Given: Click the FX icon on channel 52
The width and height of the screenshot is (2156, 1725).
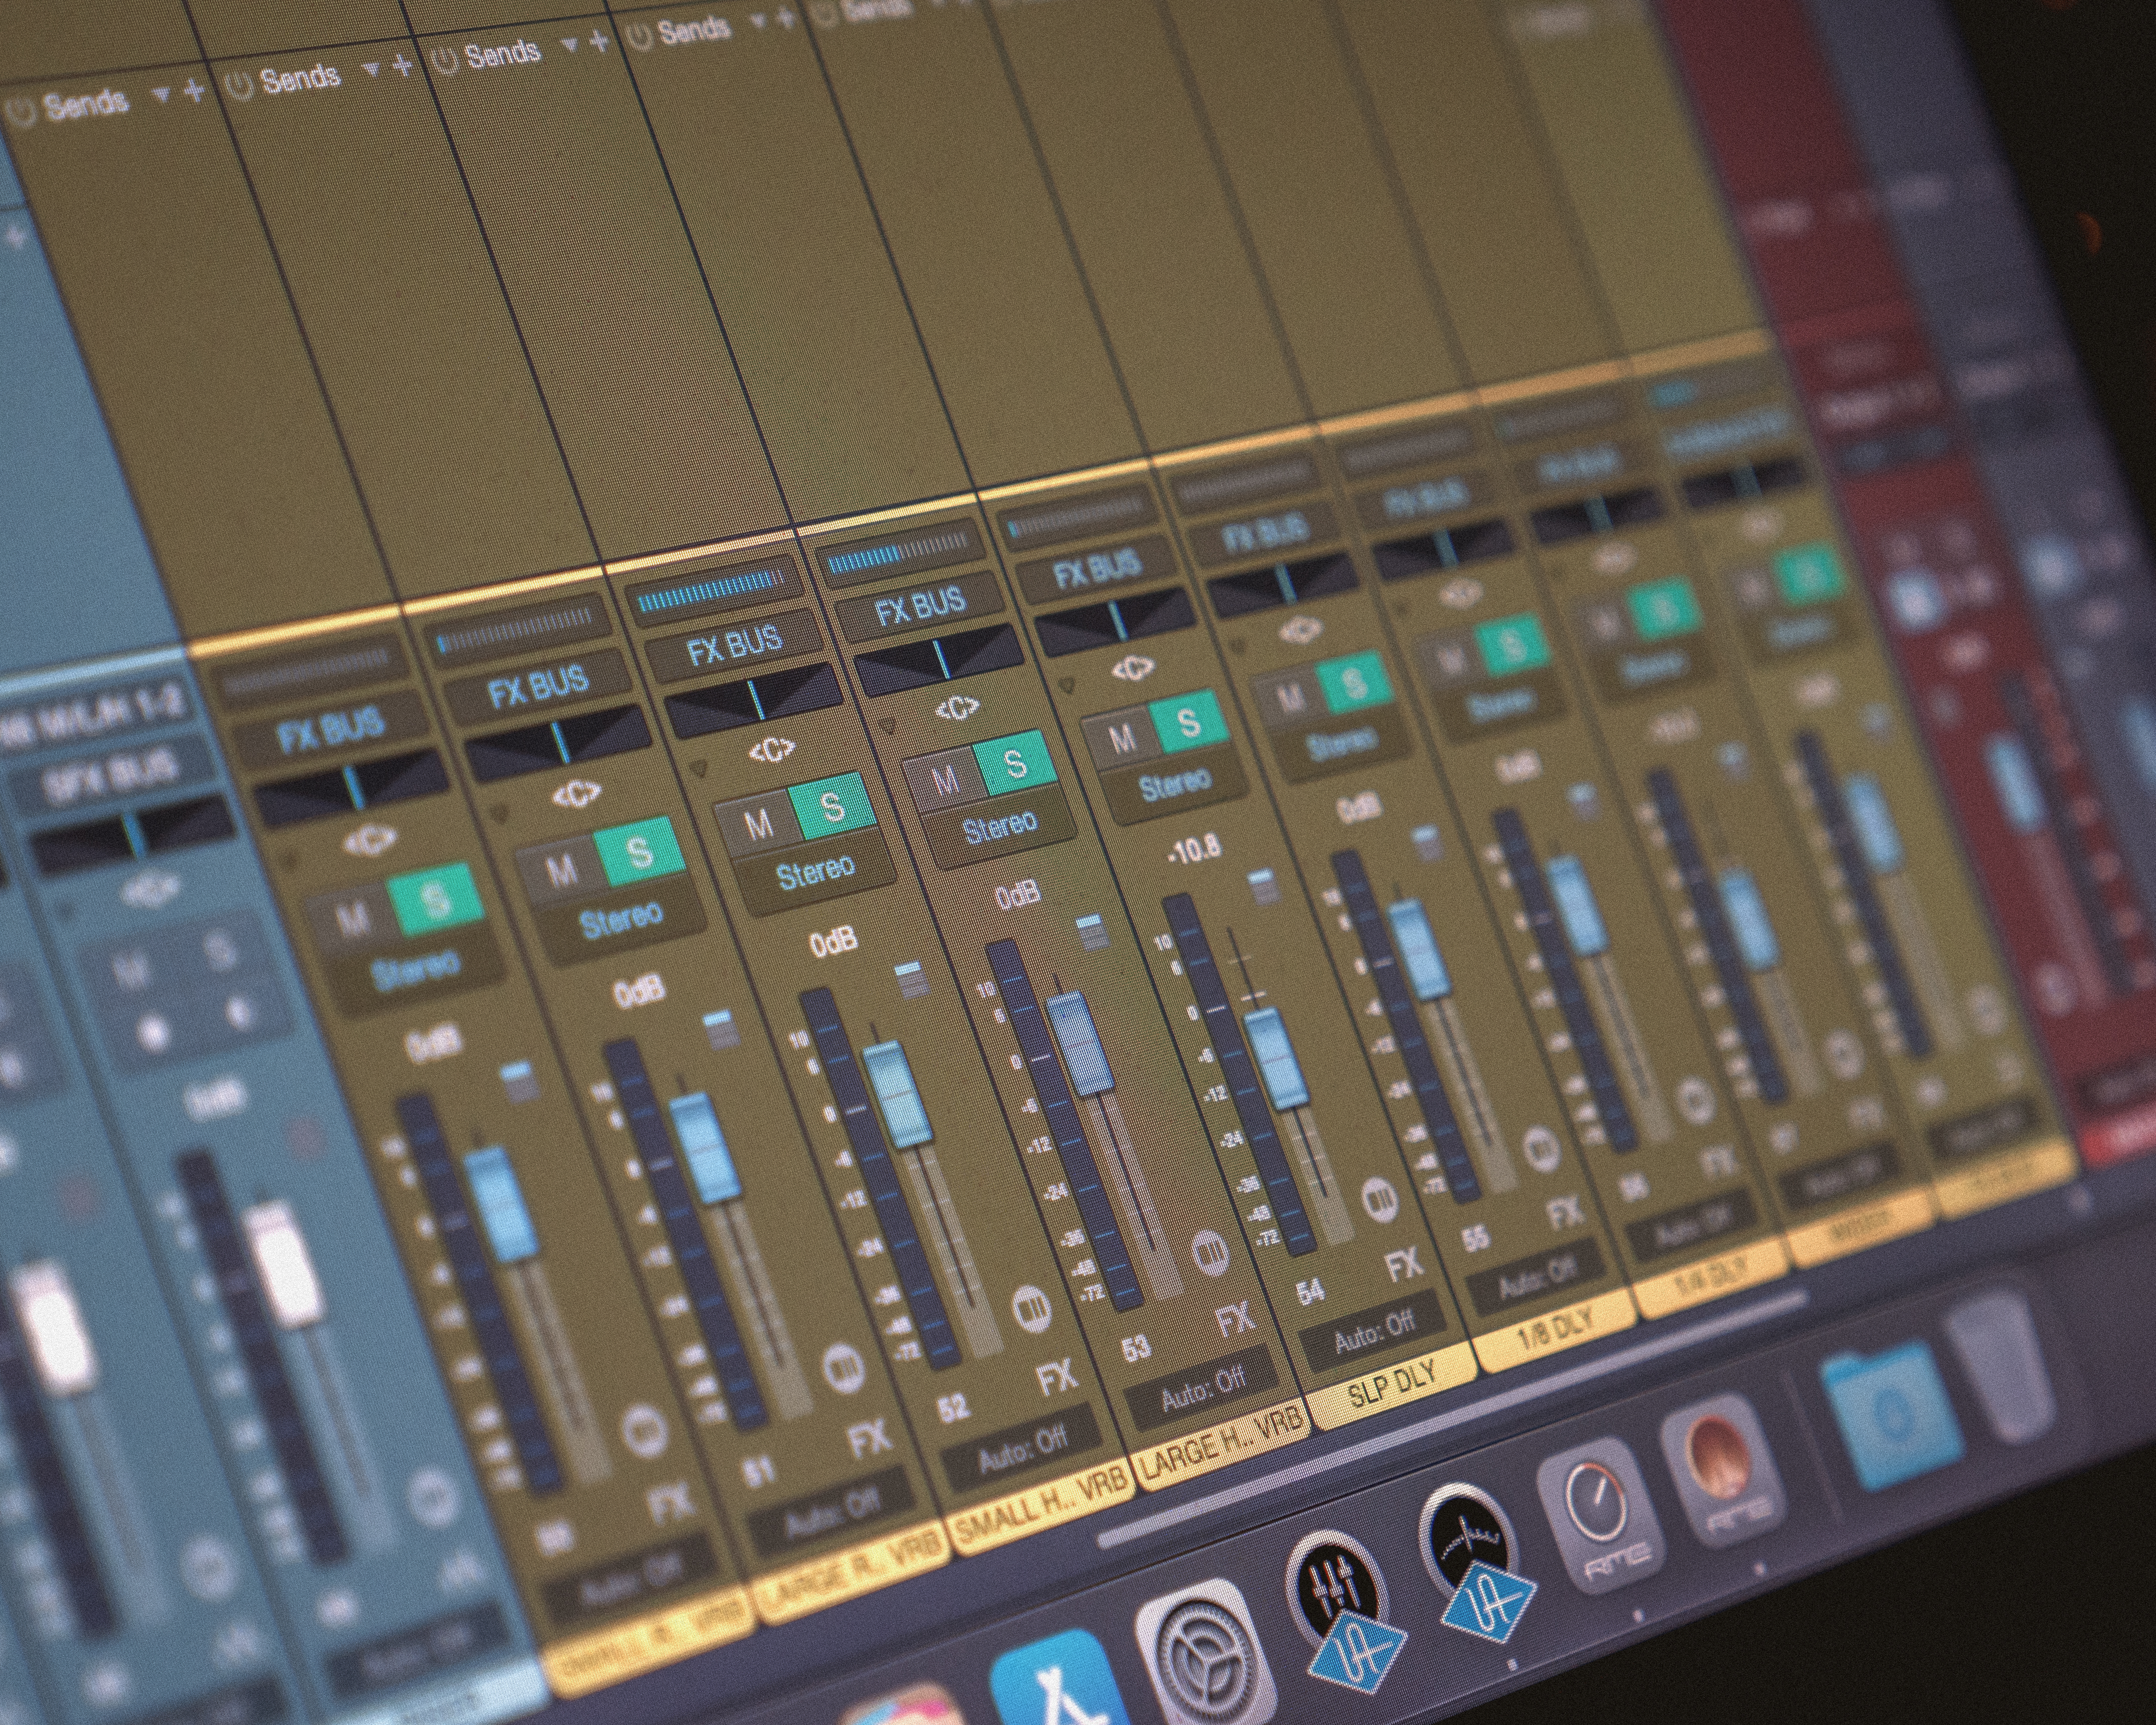Looking at the screenshot, I should tap(1057, 1379).
